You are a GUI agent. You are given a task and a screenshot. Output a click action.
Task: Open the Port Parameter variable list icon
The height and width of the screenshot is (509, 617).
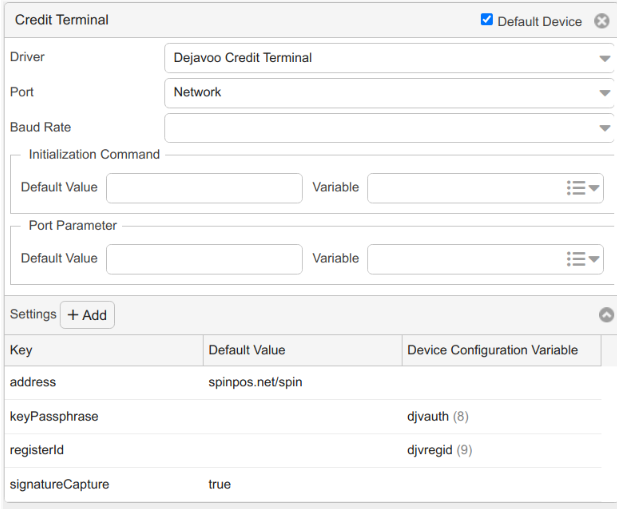[583, 259]
